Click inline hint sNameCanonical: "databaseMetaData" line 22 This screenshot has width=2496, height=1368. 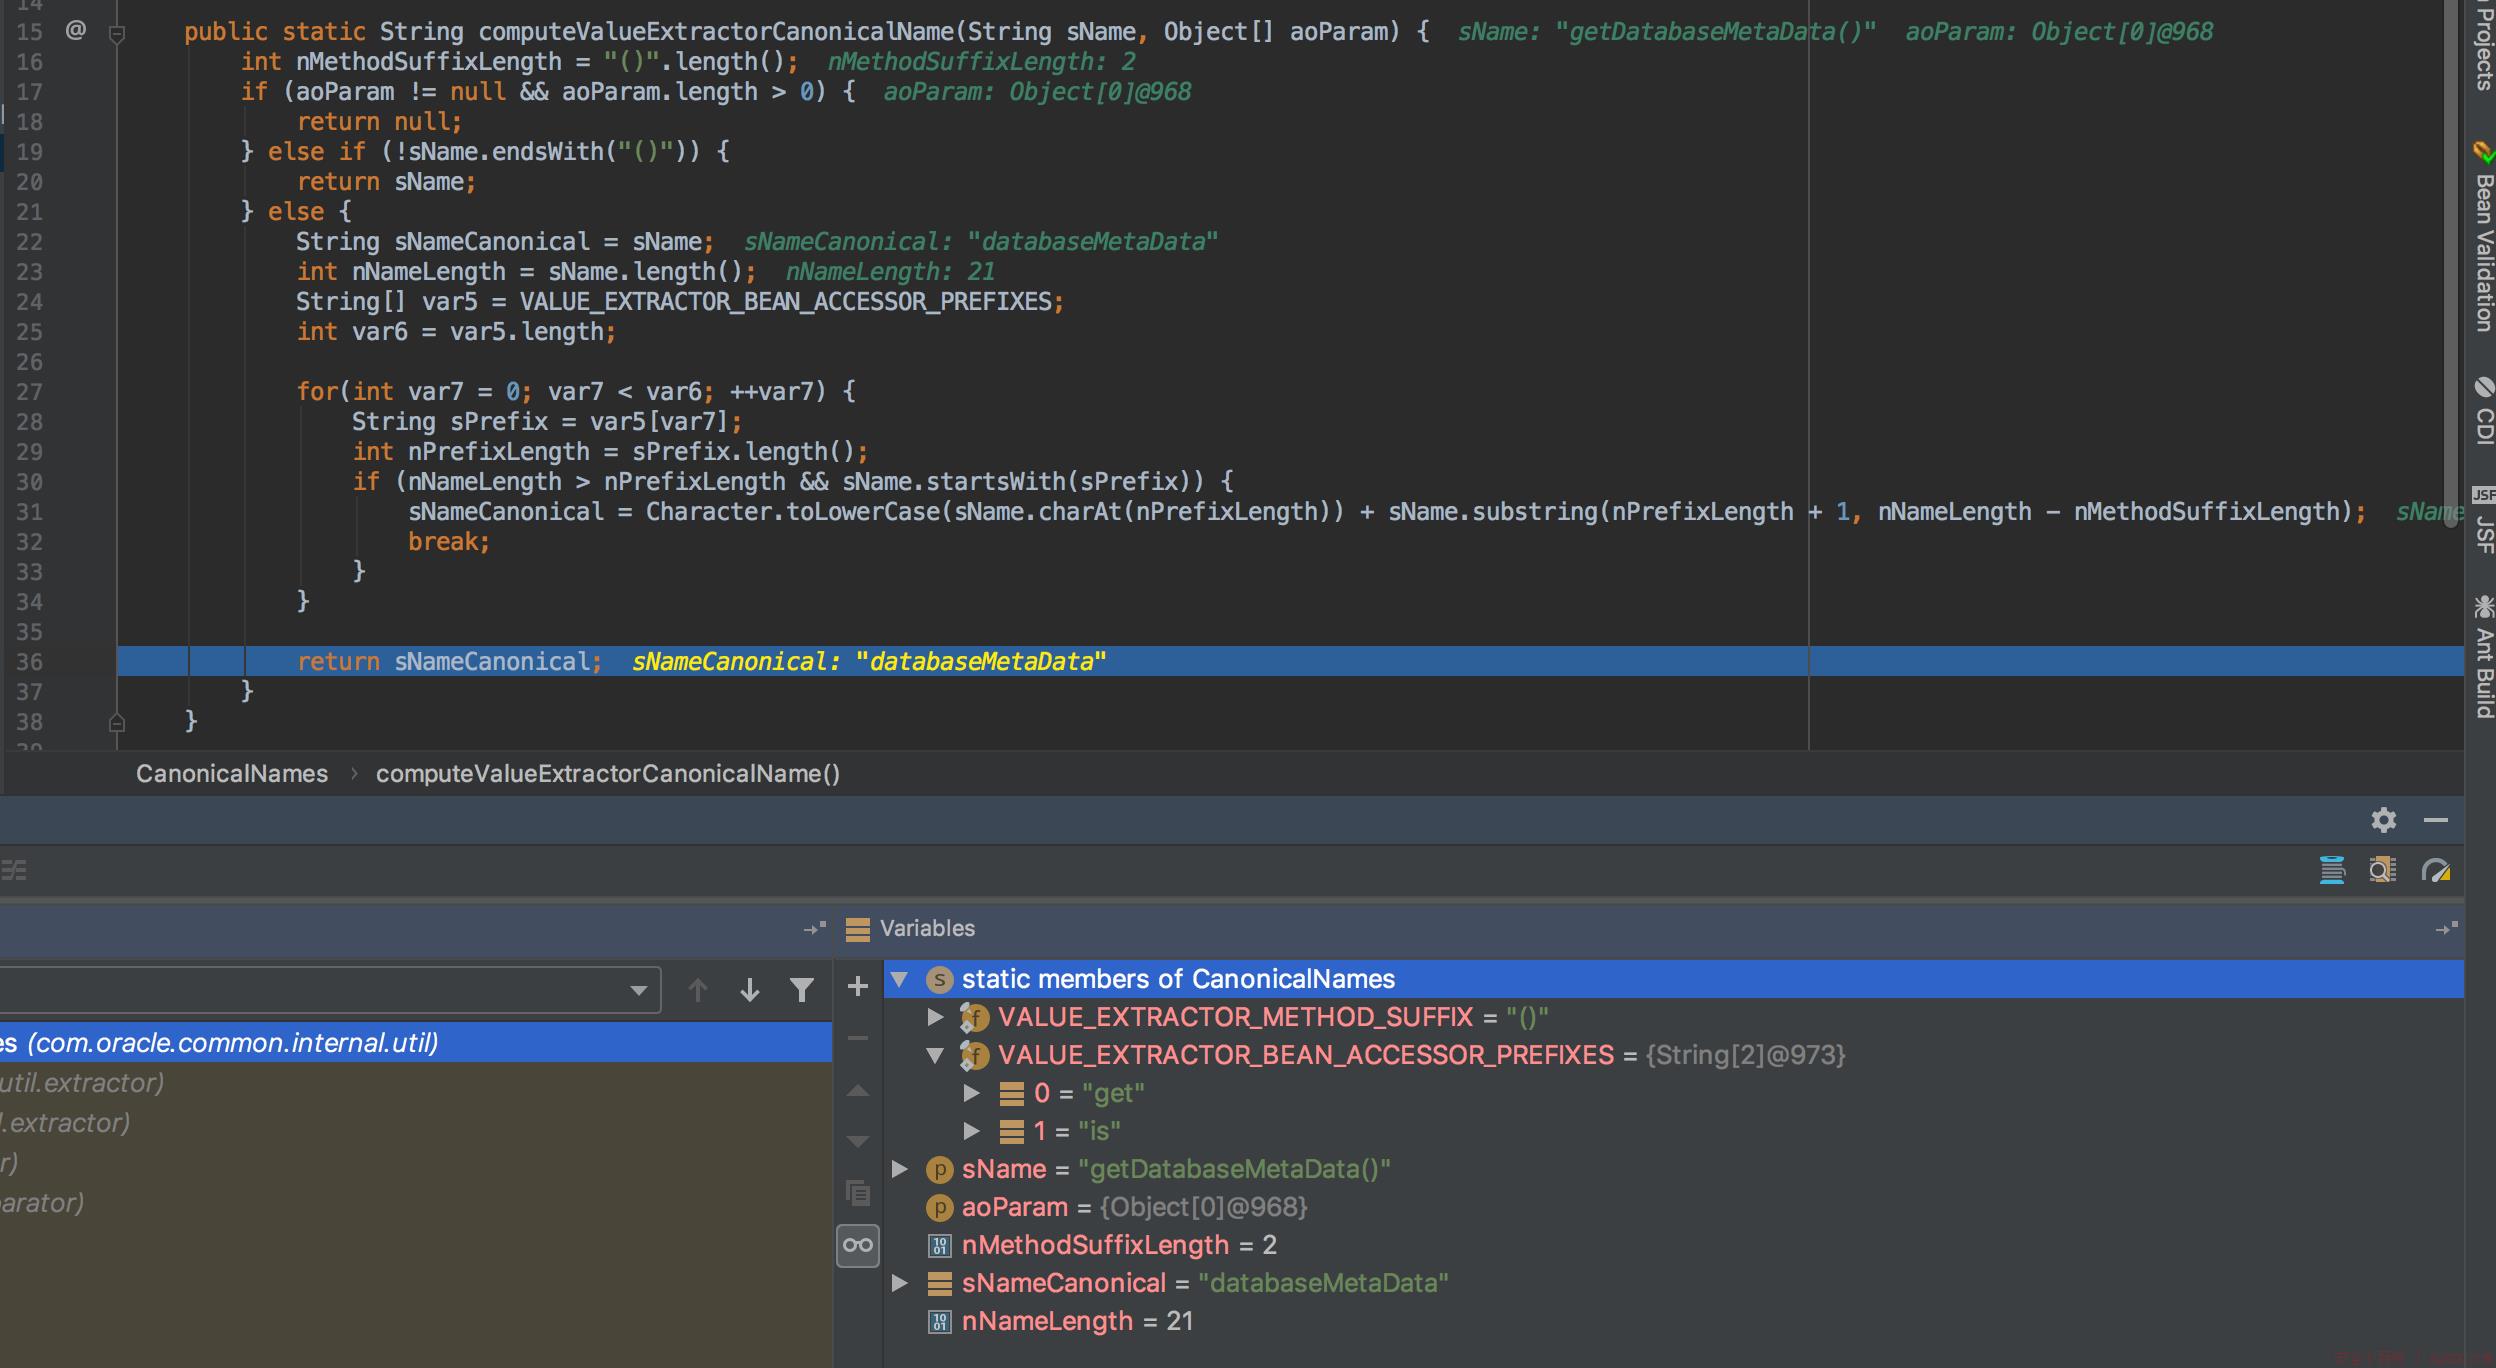(x=980, y=242)
